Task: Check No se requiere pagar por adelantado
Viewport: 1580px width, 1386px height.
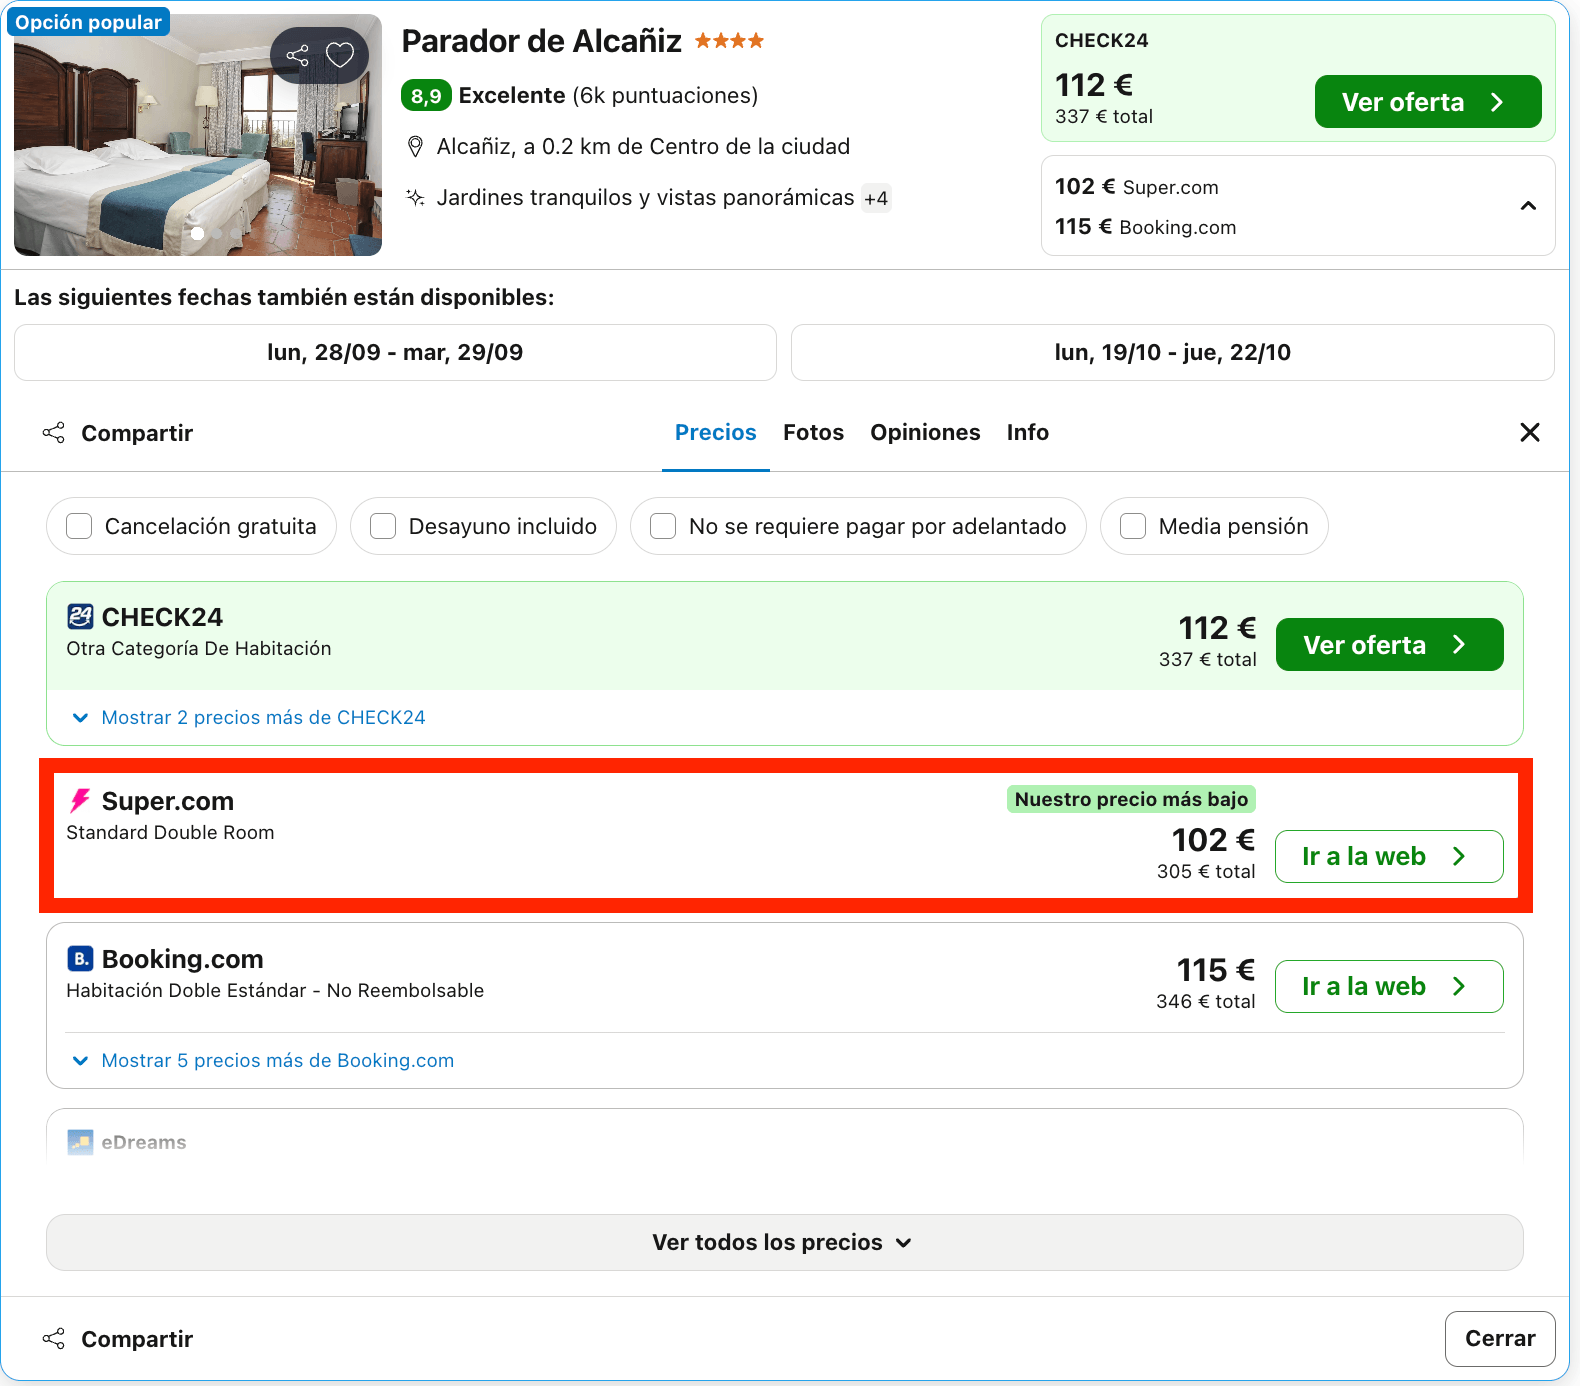Action: click(663, 526)
